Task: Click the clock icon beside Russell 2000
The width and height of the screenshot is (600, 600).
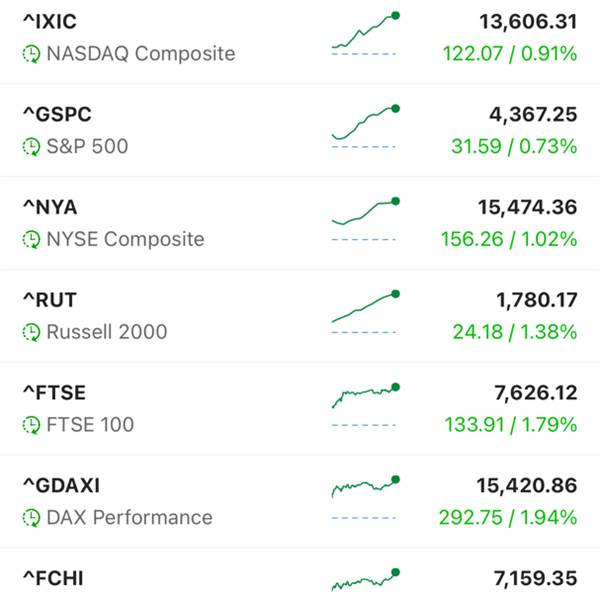Action: [x=32, y=332]
